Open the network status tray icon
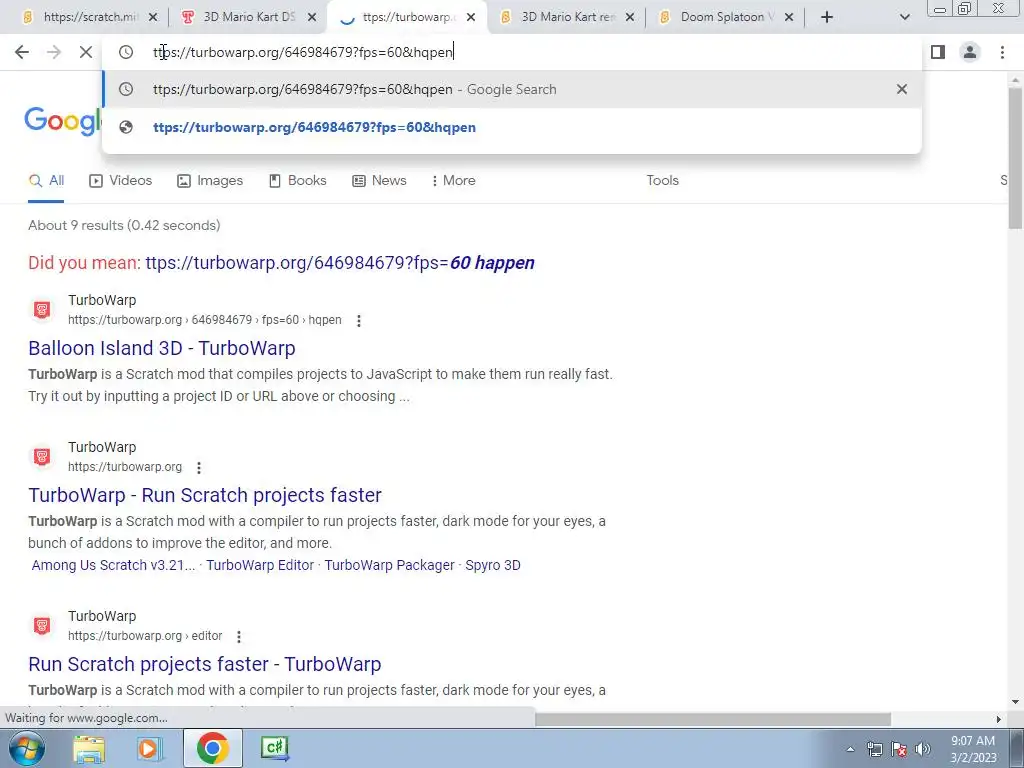This screenshot has width=1024, height=768. coord(874,749)
